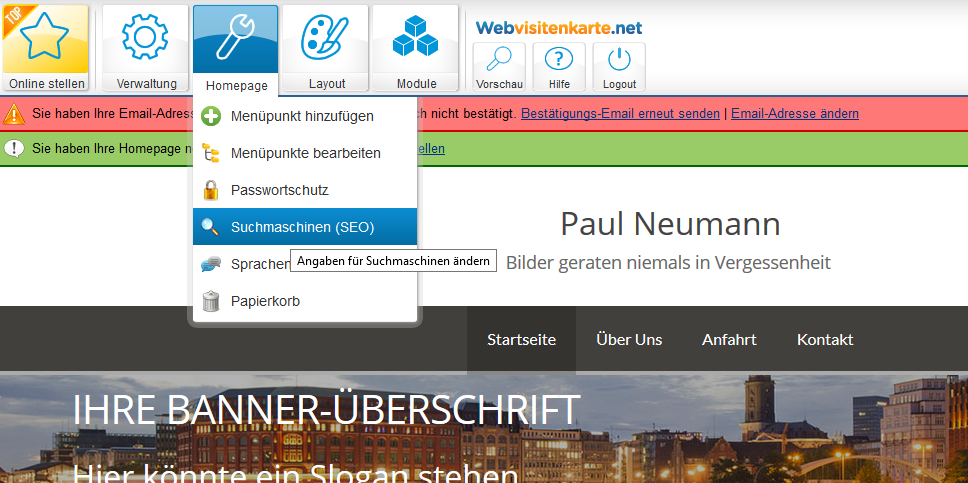Click the speech bubbles icon beside Sprachen
968x483 pixels.
pyautogui.click(x=211, y=264)
